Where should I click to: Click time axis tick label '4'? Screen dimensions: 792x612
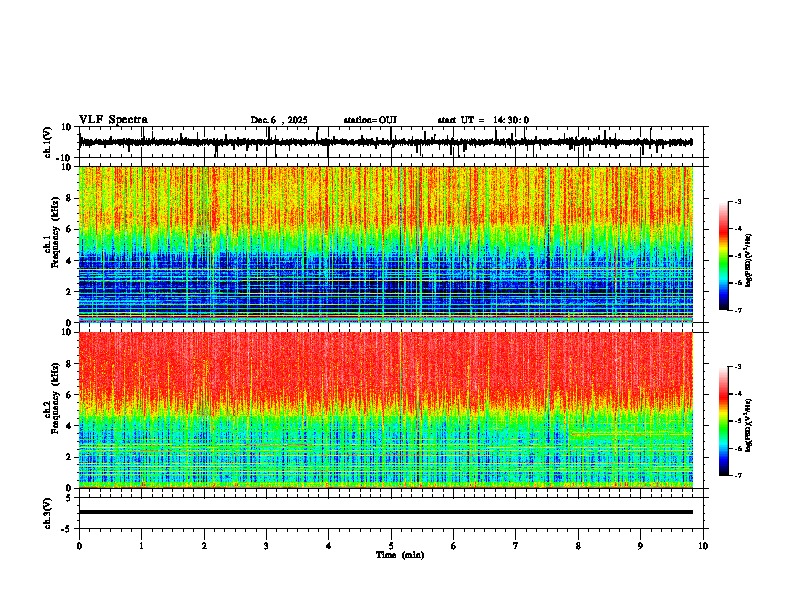[329, 546]
